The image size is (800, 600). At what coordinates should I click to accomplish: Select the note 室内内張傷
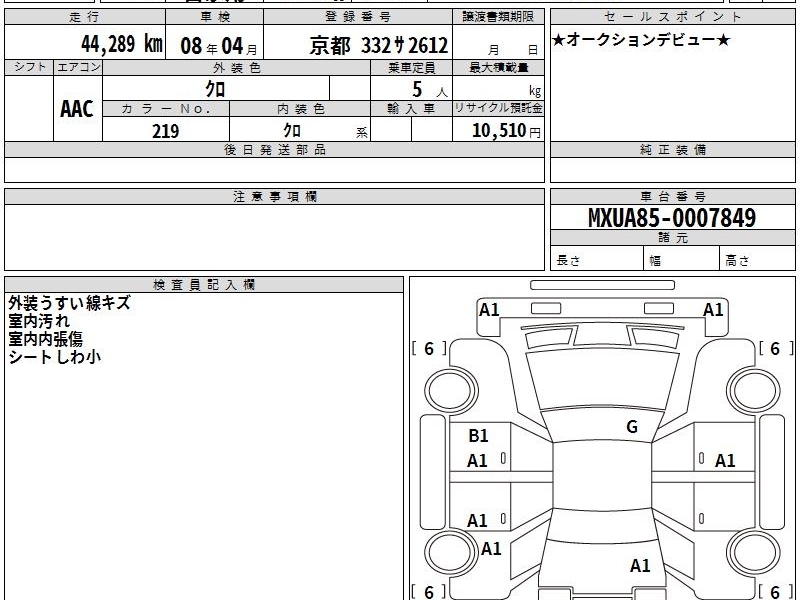(x=45, y=339)
